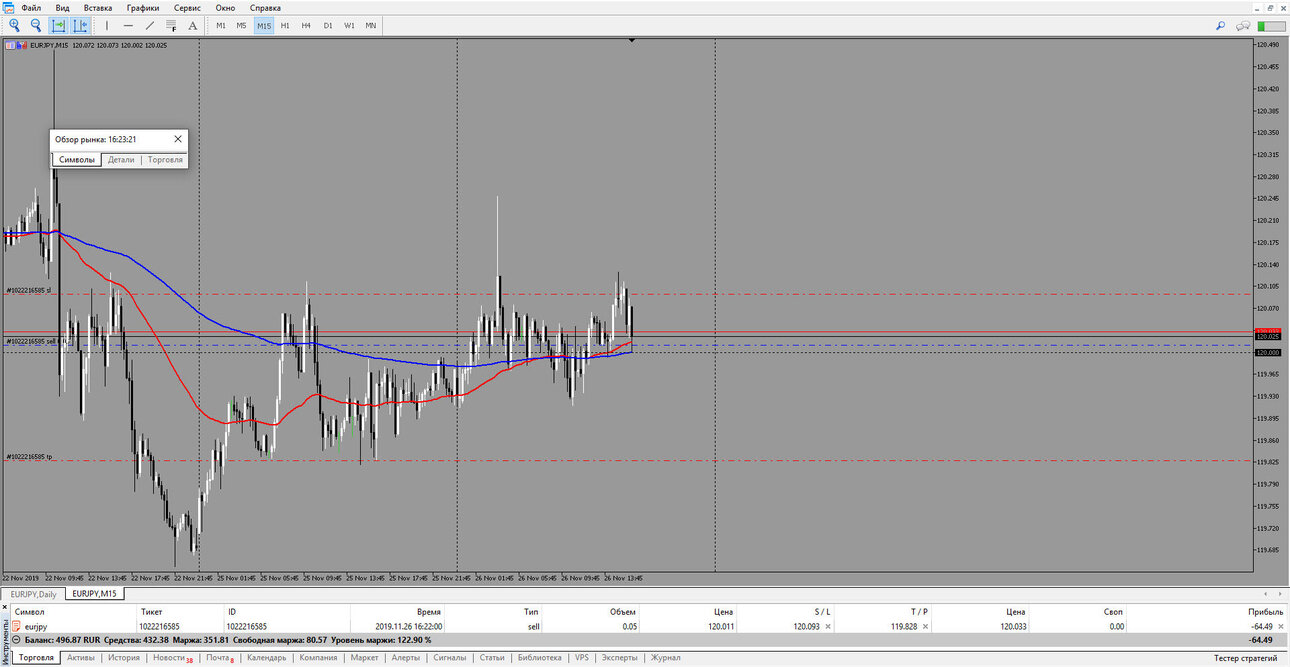
Task: Open the Вид menu
Action: (62, 7)
